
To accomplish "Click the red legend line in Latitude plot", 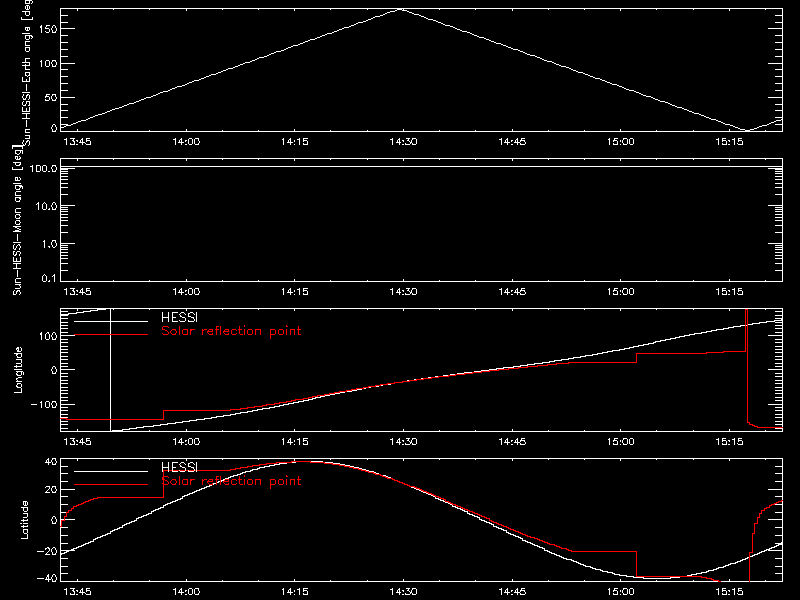I will click(111, 485).
